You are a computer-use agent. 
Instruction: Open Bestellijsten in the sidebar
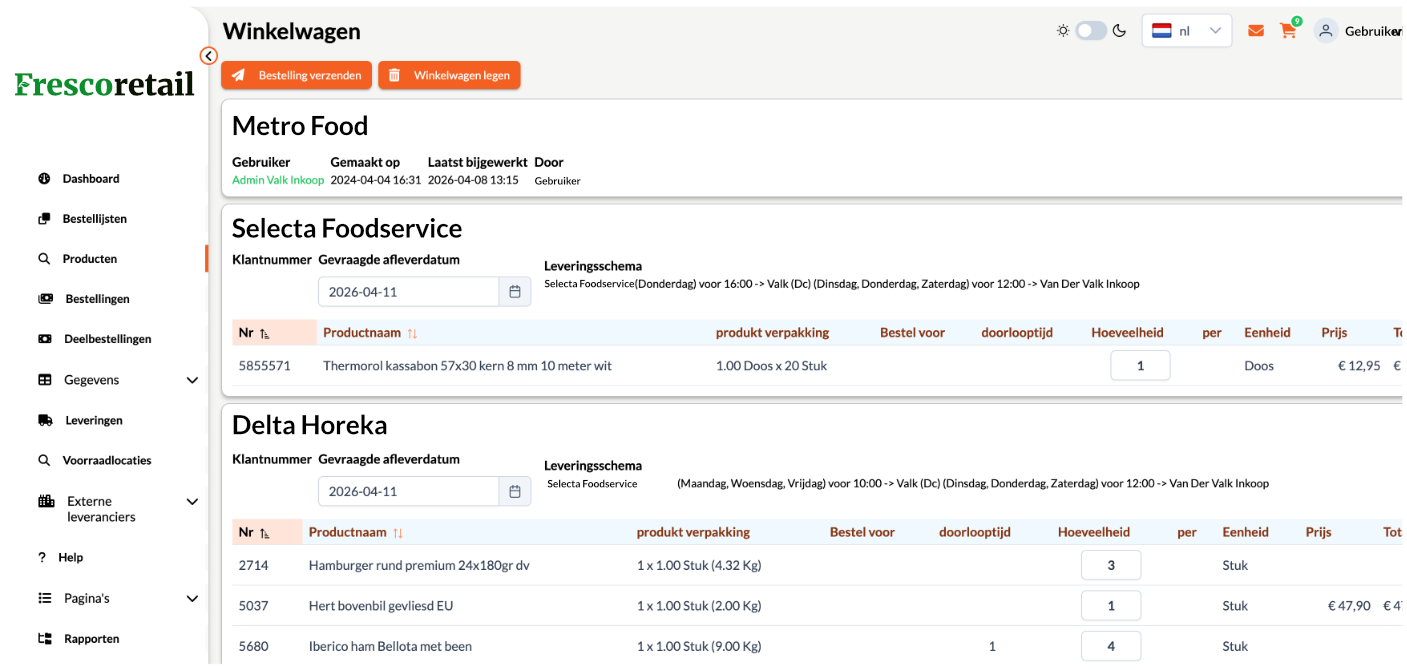tap(95, 219)
